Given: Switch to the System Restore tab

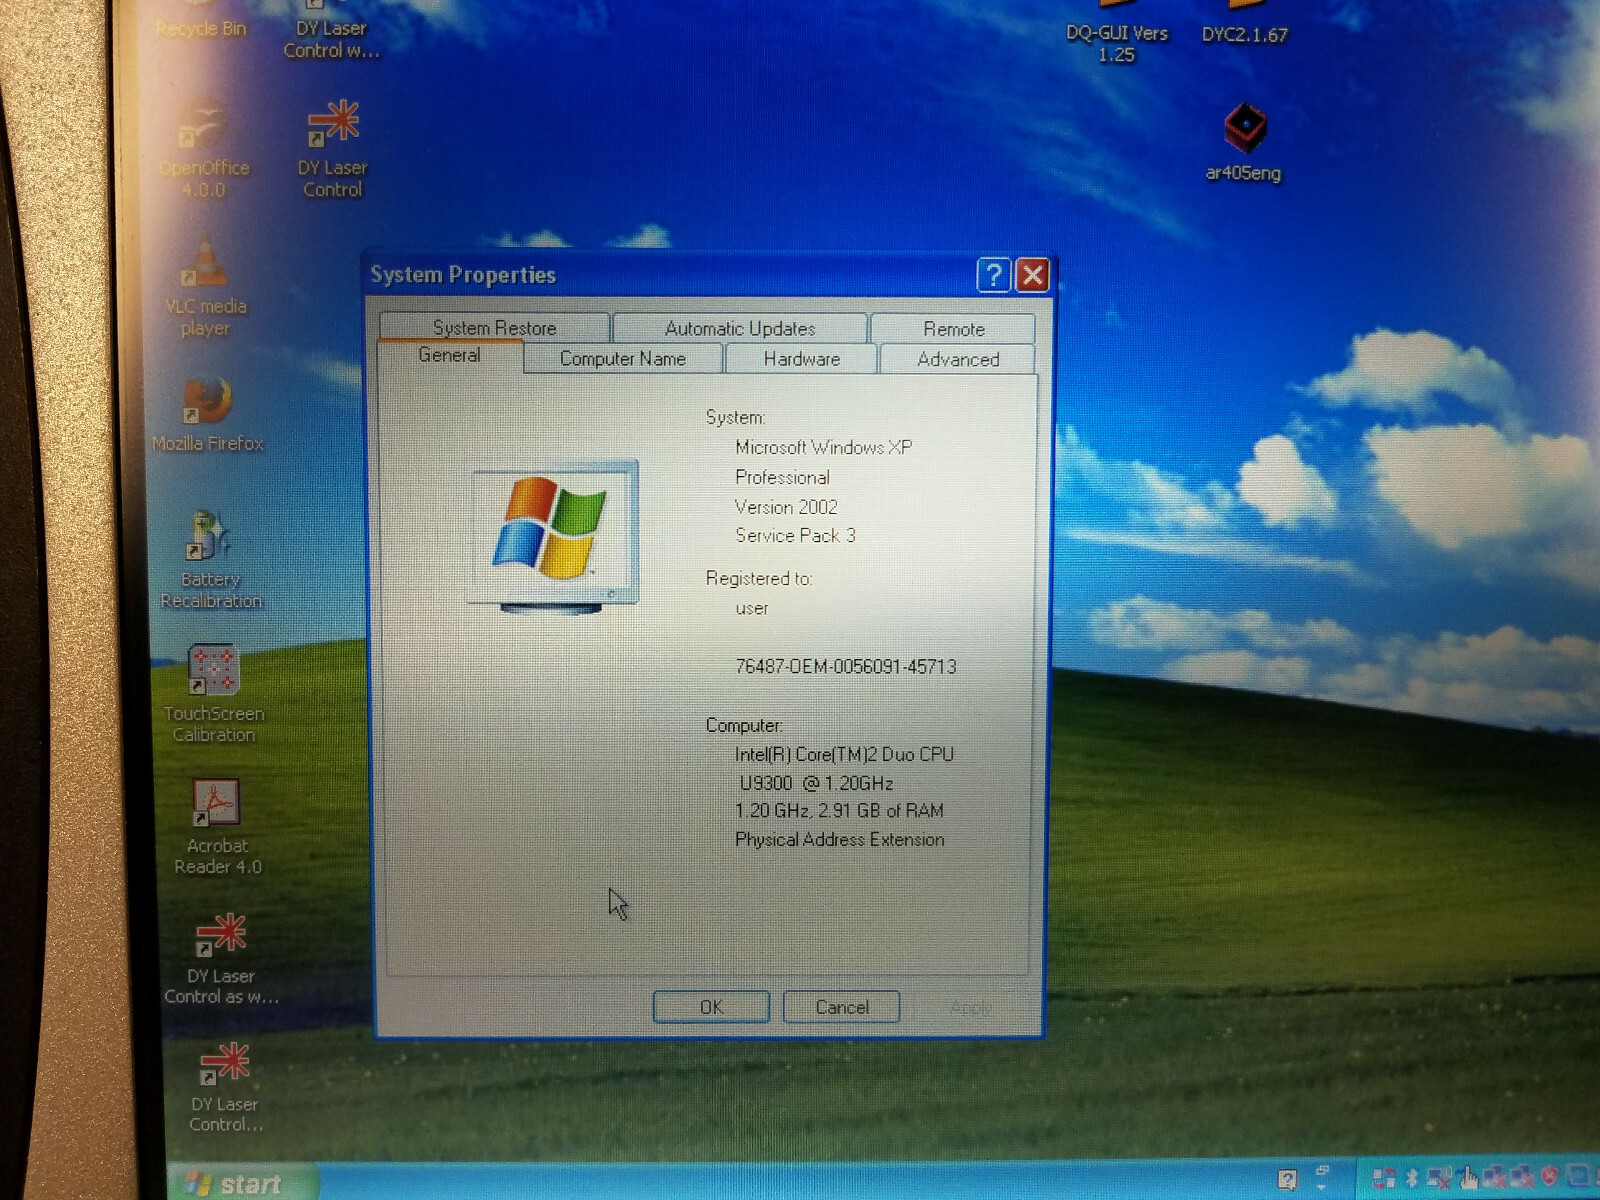Looking at the screenshot, I should point(494,328).
